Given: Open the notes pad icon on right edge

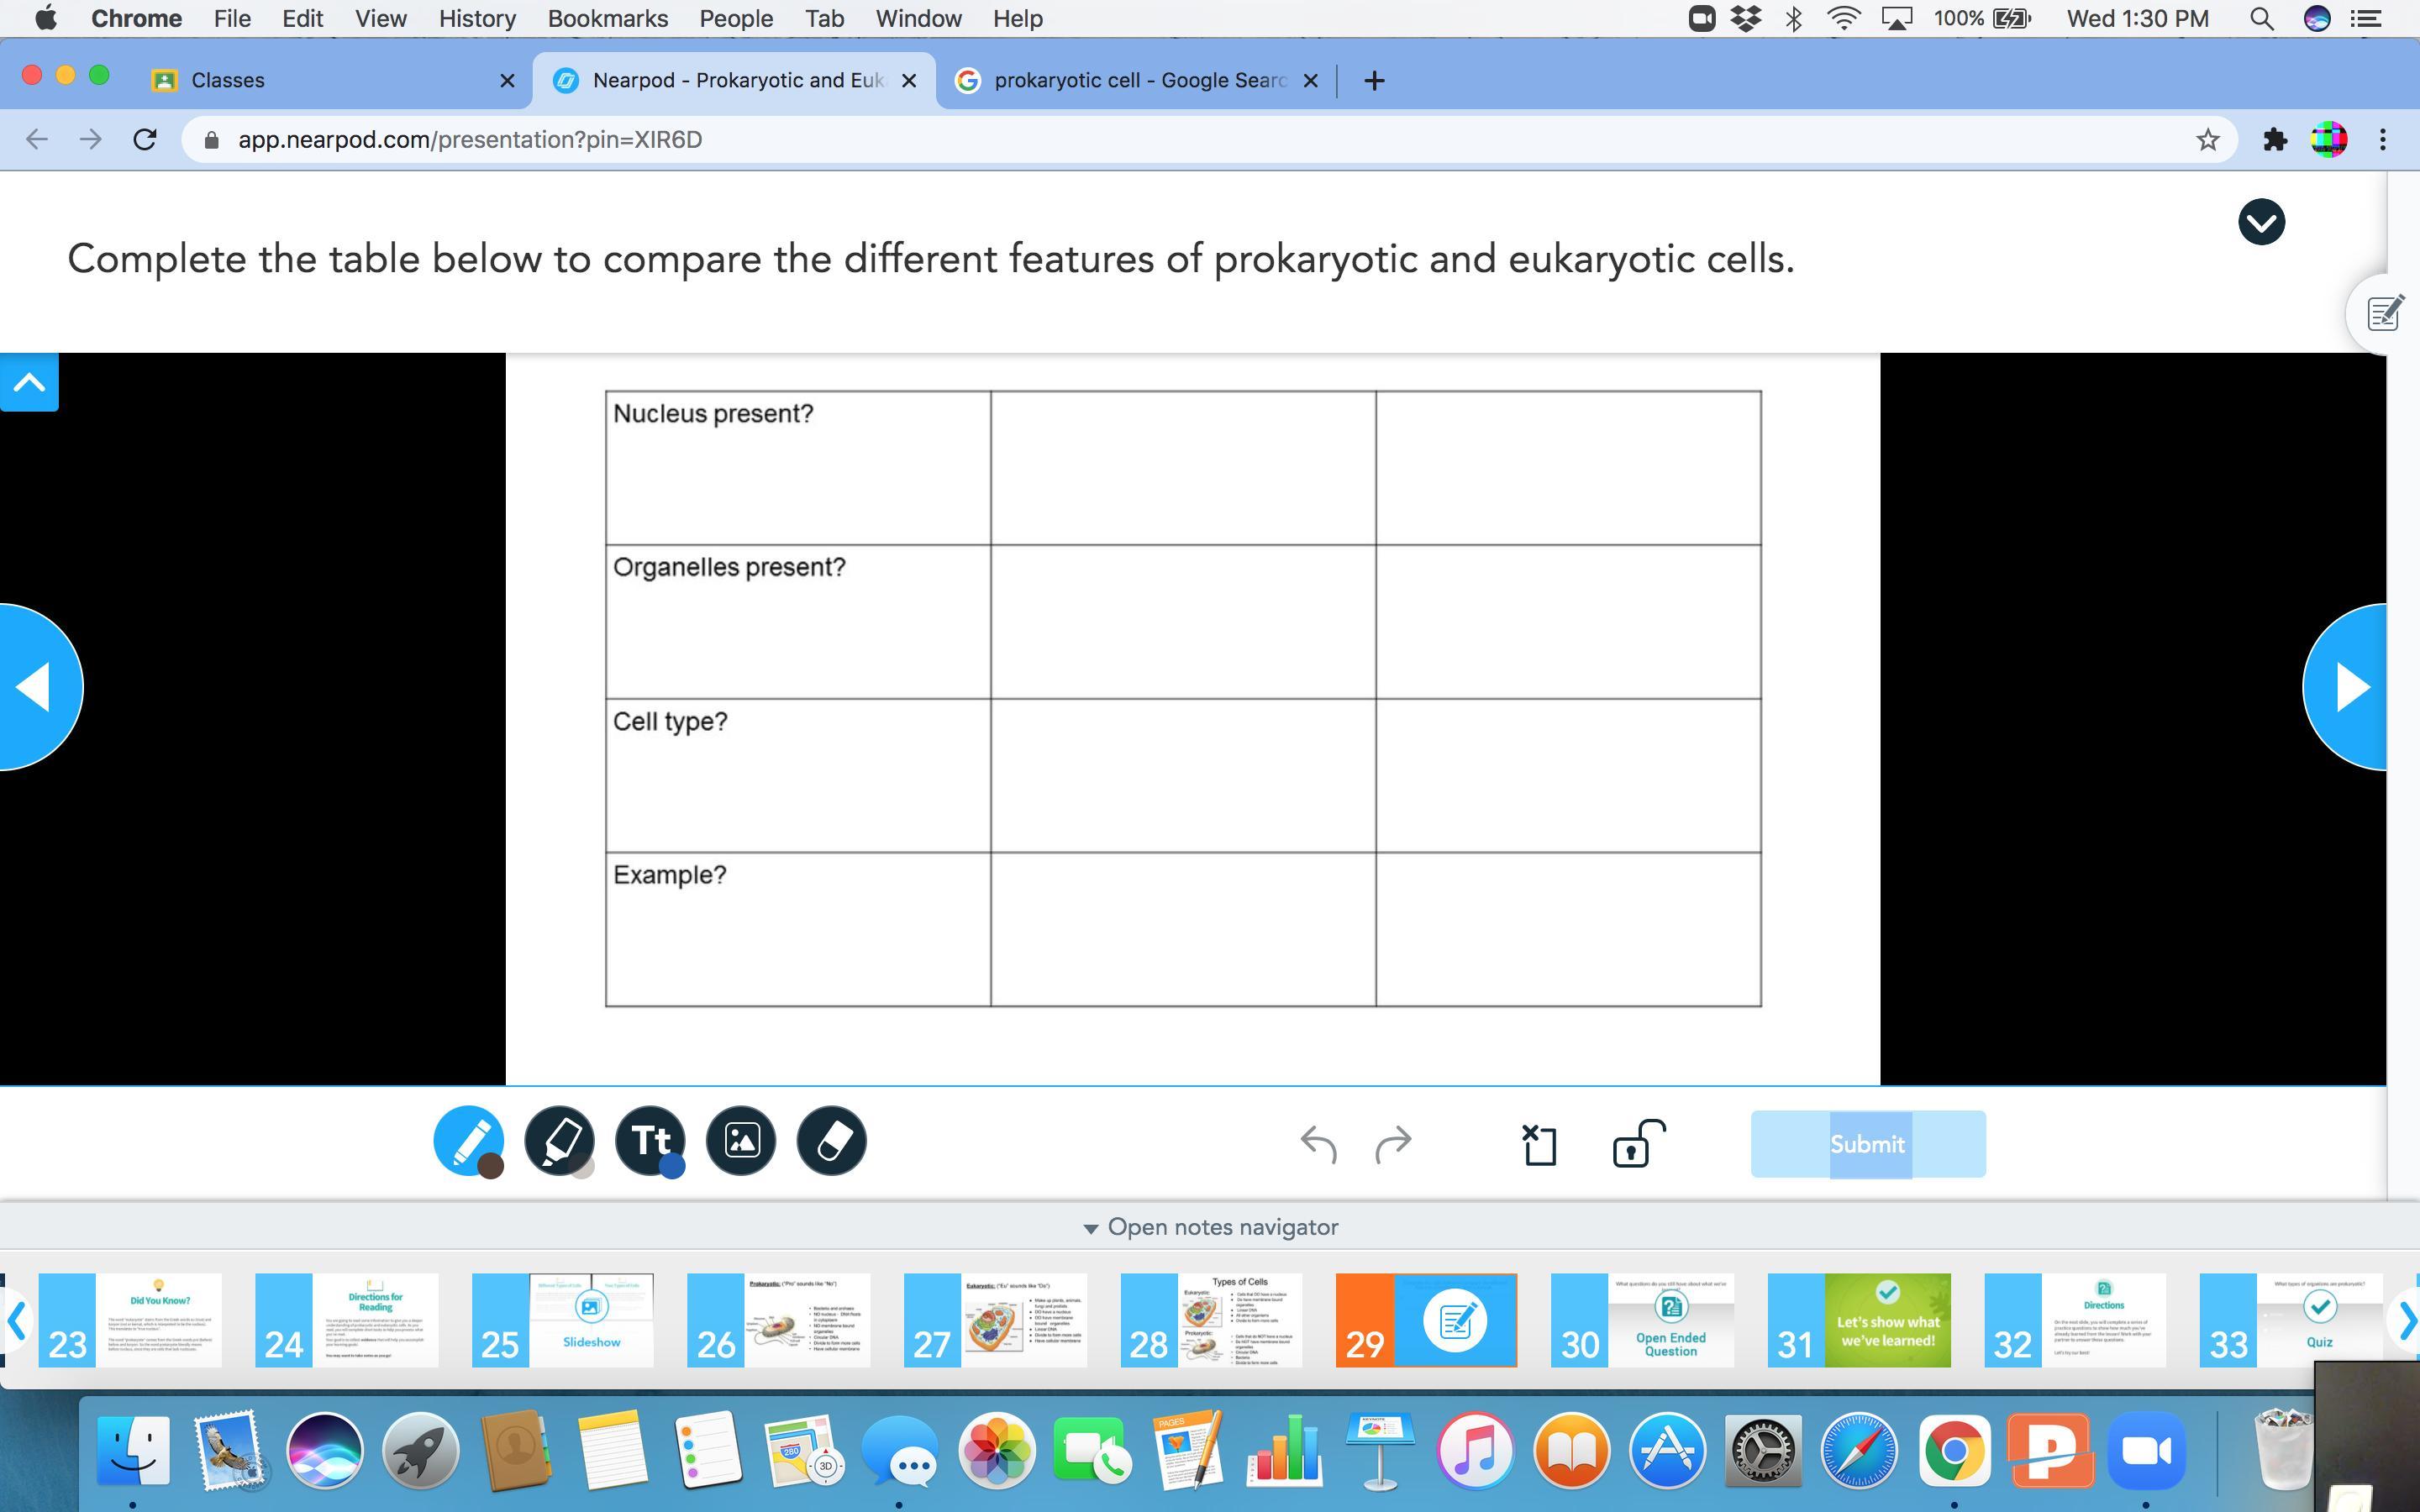Looking at the screenshot, I should pyautogui.click(x=2384, y=313).
